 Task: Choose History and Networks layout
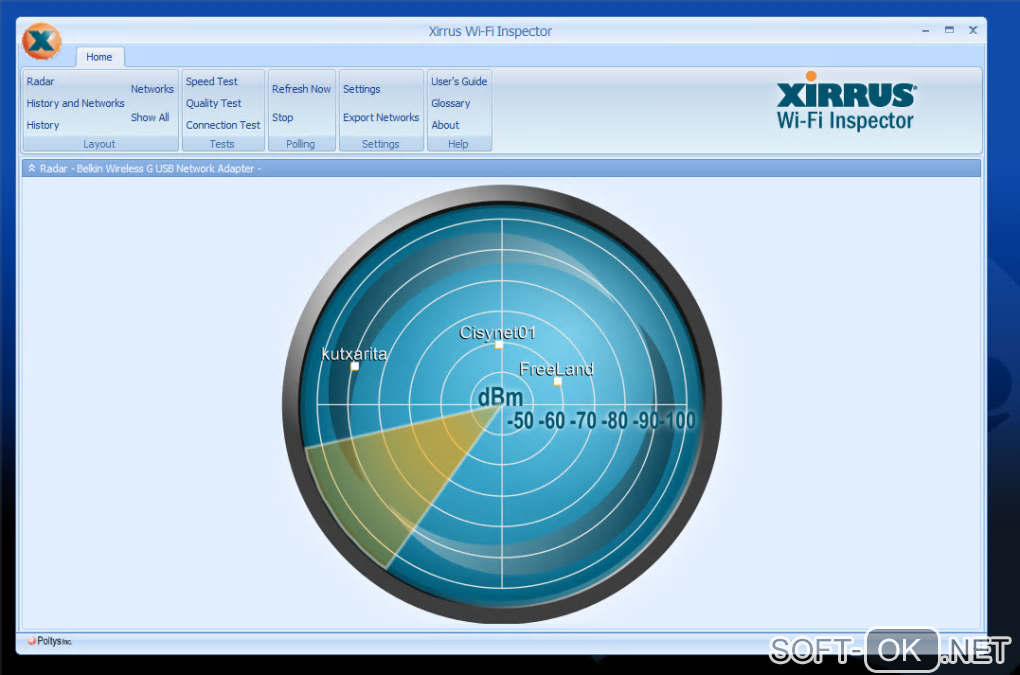click(x=75, y=103)
